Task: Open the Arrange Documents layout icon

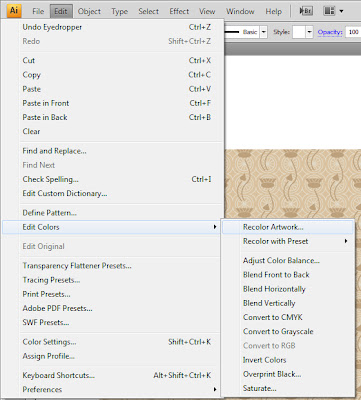Action: coord(329,11)
